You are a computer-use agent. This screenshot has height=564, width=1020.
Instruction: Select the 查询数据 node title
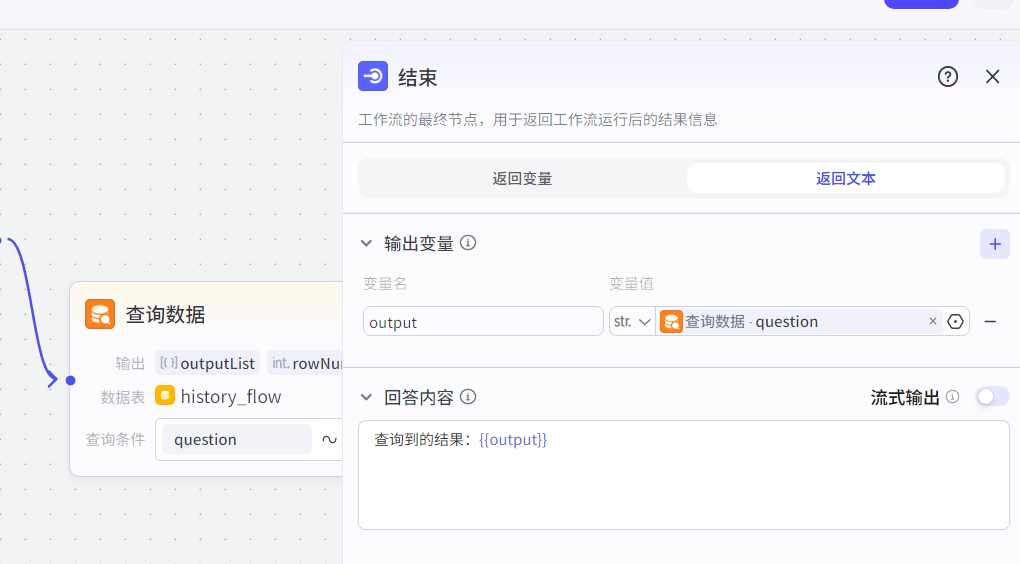coord(165,314)
